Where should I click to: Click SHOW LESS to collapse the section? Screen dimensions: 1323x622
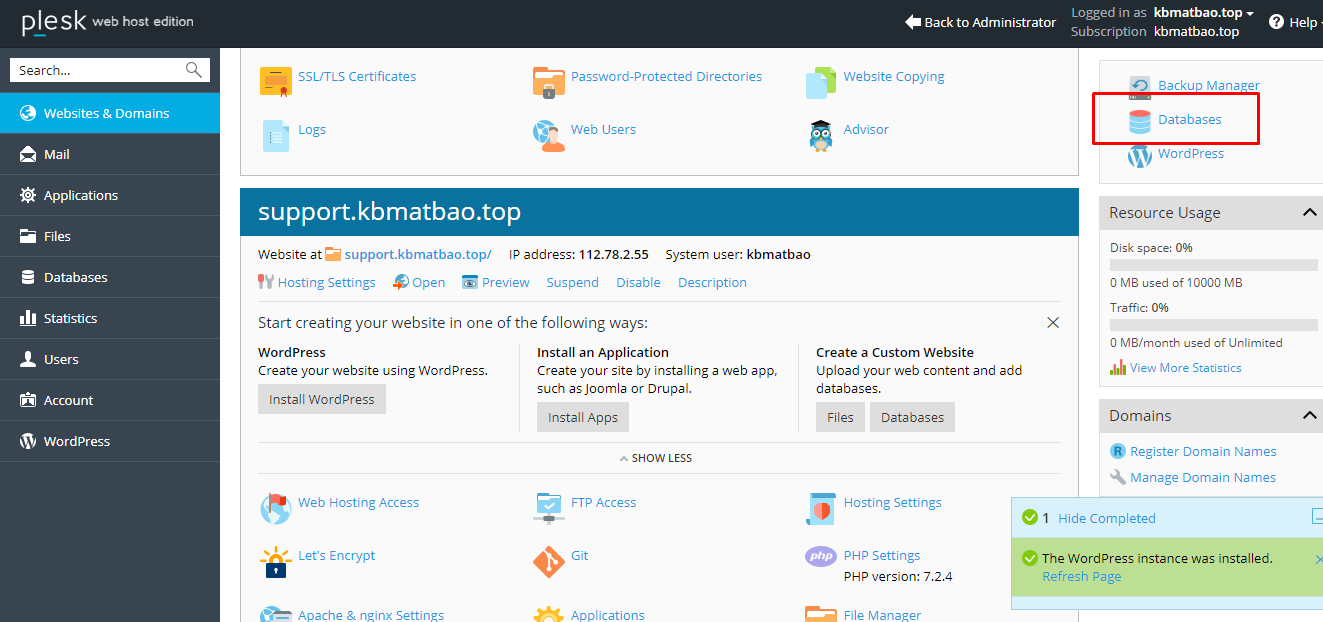(655, 458)
